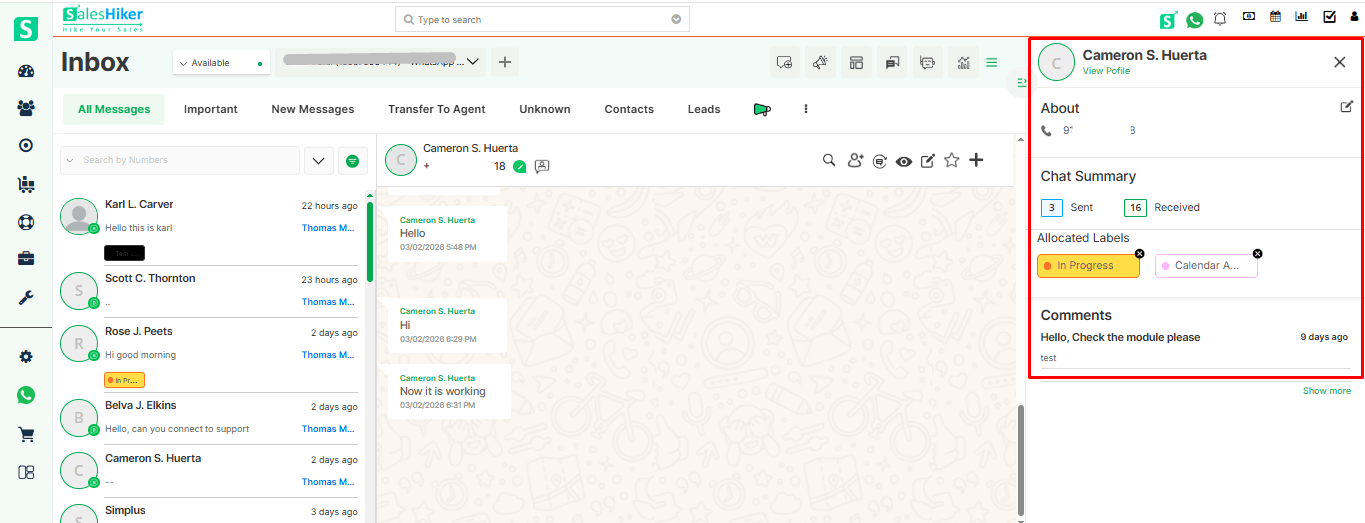Viewport: 1365px width, 523px height.
Task: Open the chat conversations toolbar icon
Action: pyautogui.click(x=891, y=62)
